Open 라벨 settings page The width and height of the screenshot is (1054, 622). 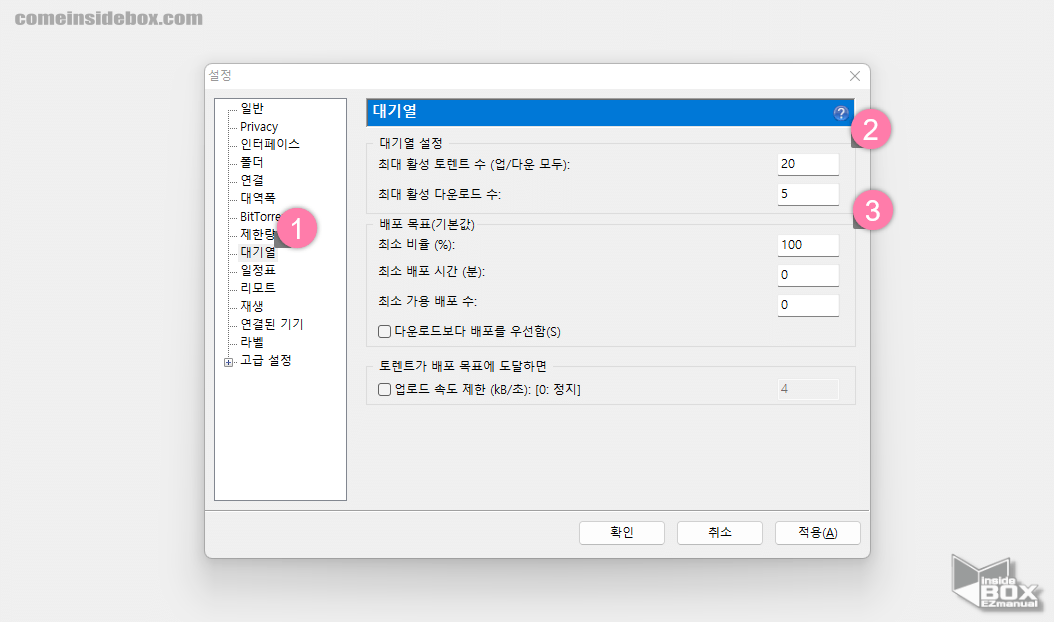[x=252, y=342]
